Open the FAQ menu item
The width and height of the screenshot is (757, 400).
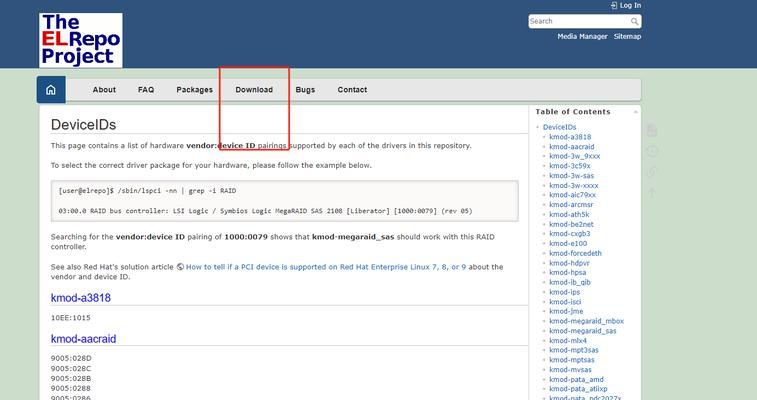point(146,90)
